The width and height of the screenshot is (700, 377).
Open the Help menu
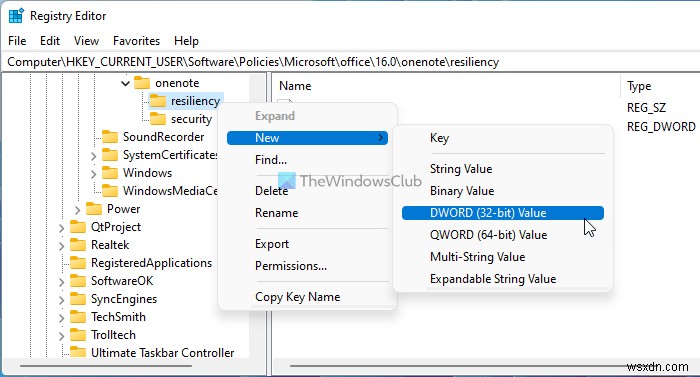[x=186, y=41]
